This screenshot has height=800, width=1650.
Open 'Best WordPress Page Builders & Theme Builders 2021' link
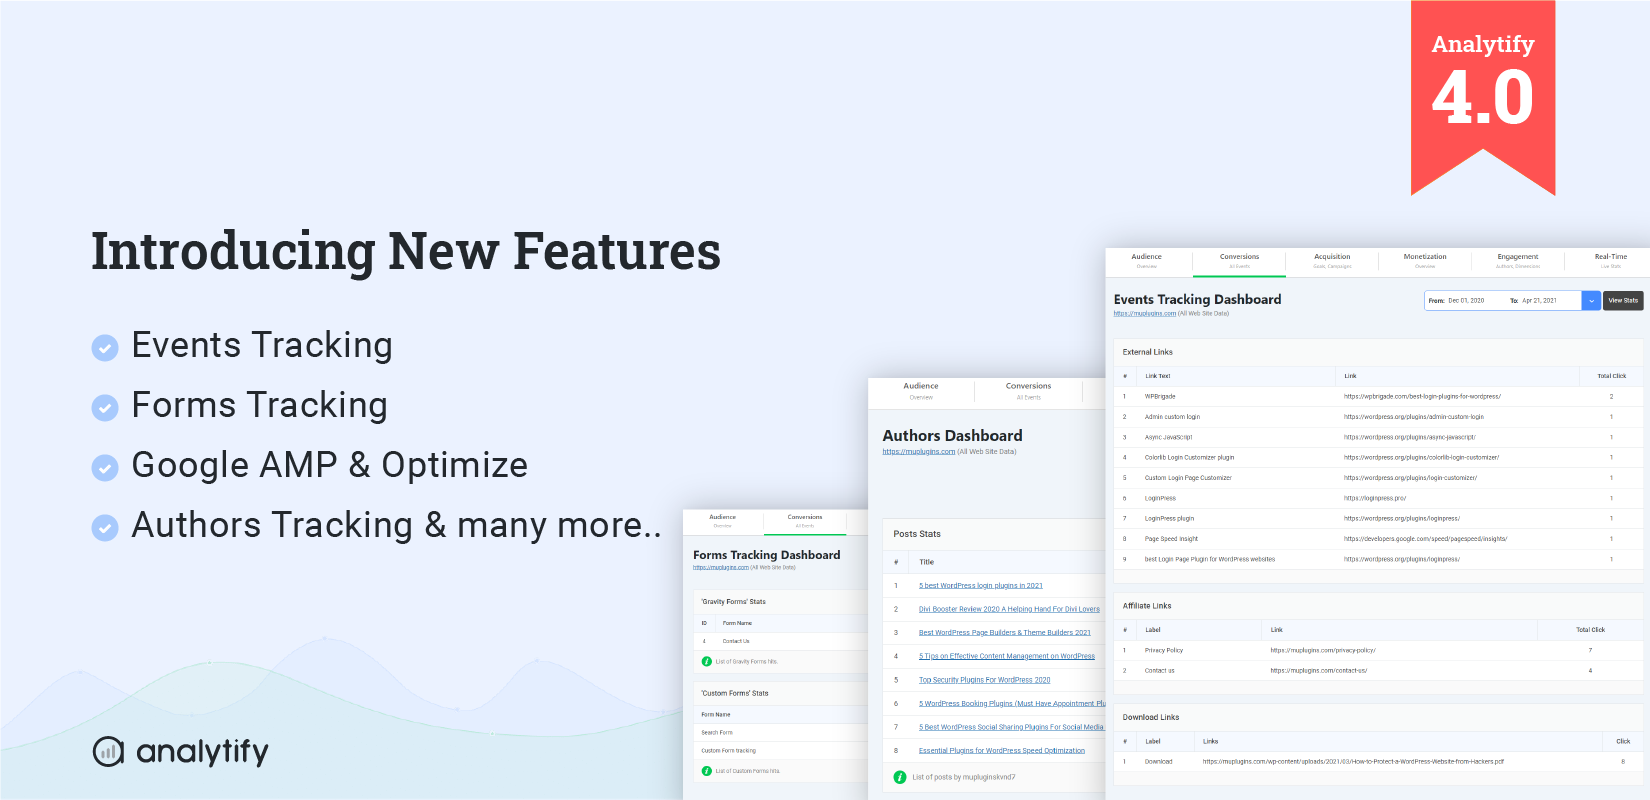pos(1005,633)
